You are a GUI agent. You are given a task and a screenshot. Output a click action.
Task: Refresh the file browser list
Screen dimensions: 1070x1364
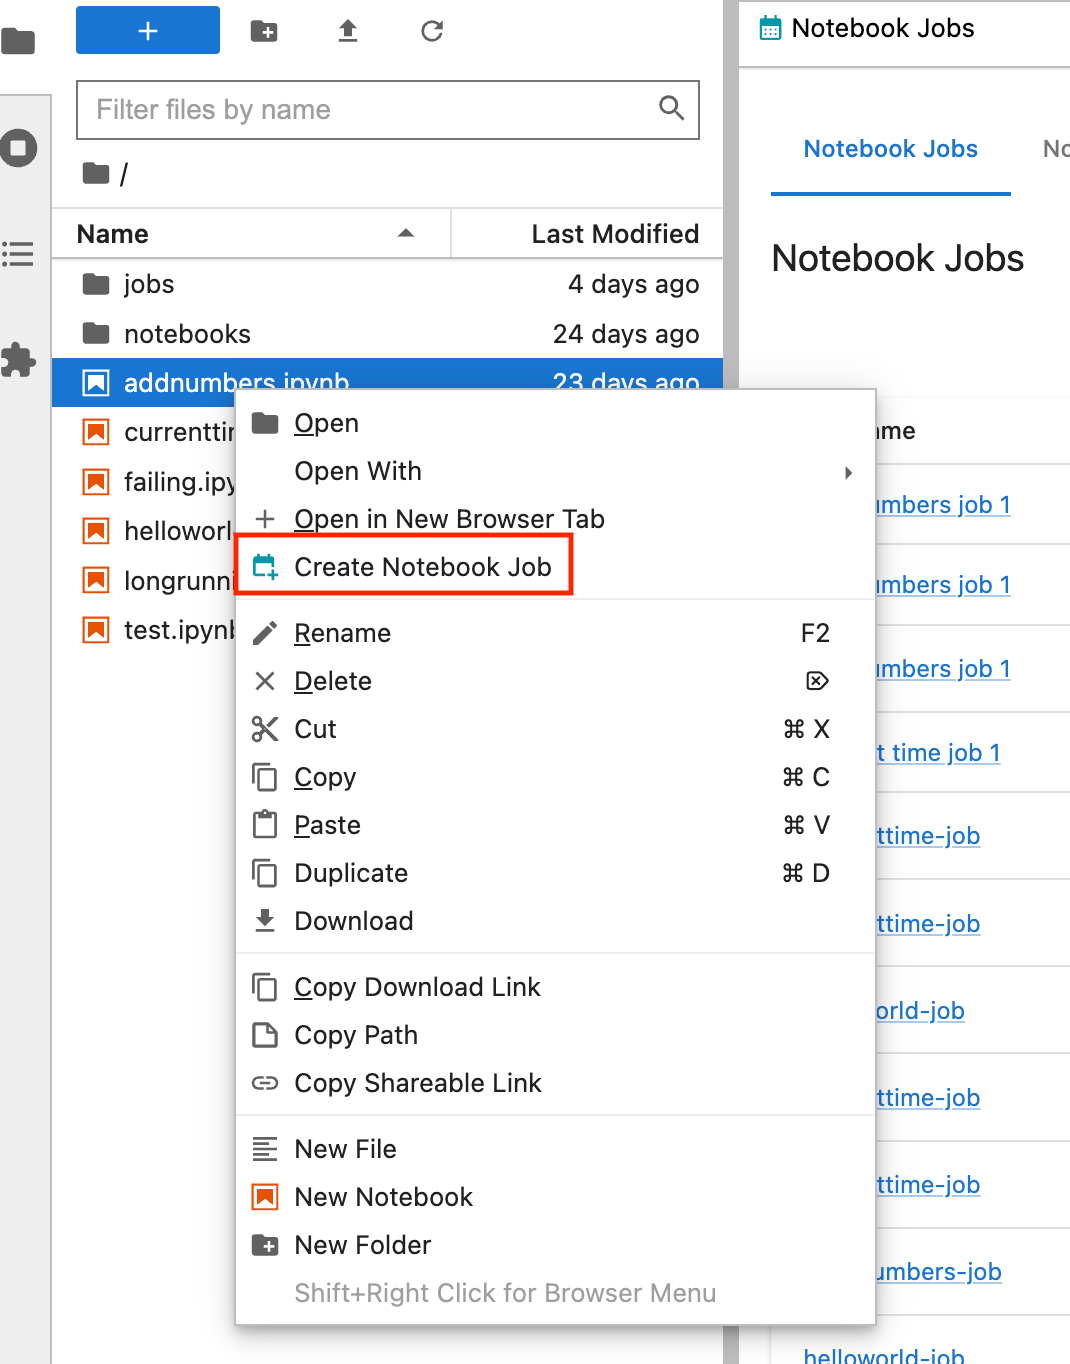coord(431,31)
